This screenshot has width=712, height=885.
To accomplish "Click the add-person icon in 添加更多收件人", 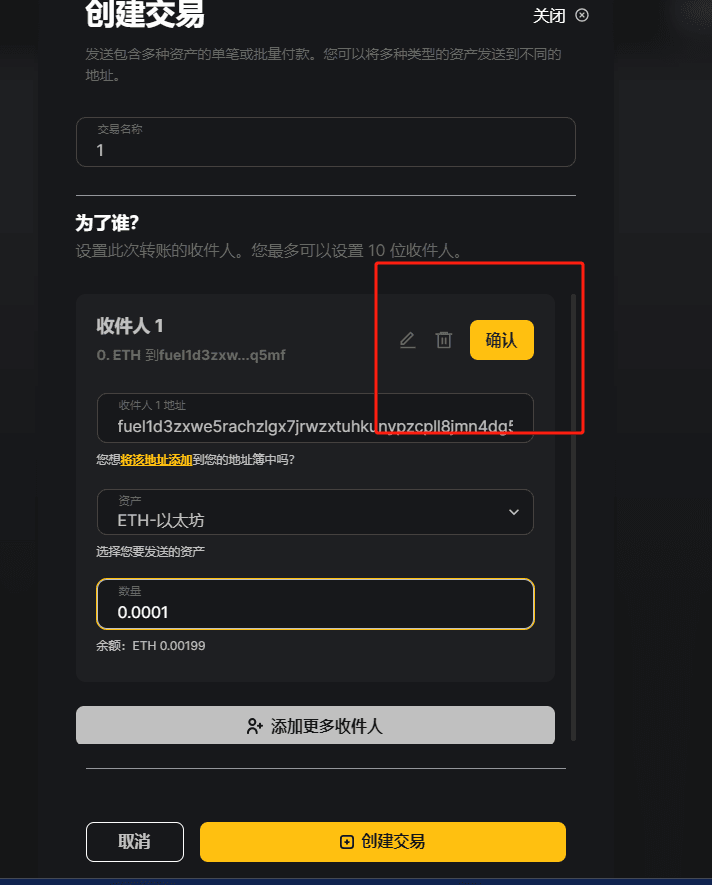I will pos(255,726).
